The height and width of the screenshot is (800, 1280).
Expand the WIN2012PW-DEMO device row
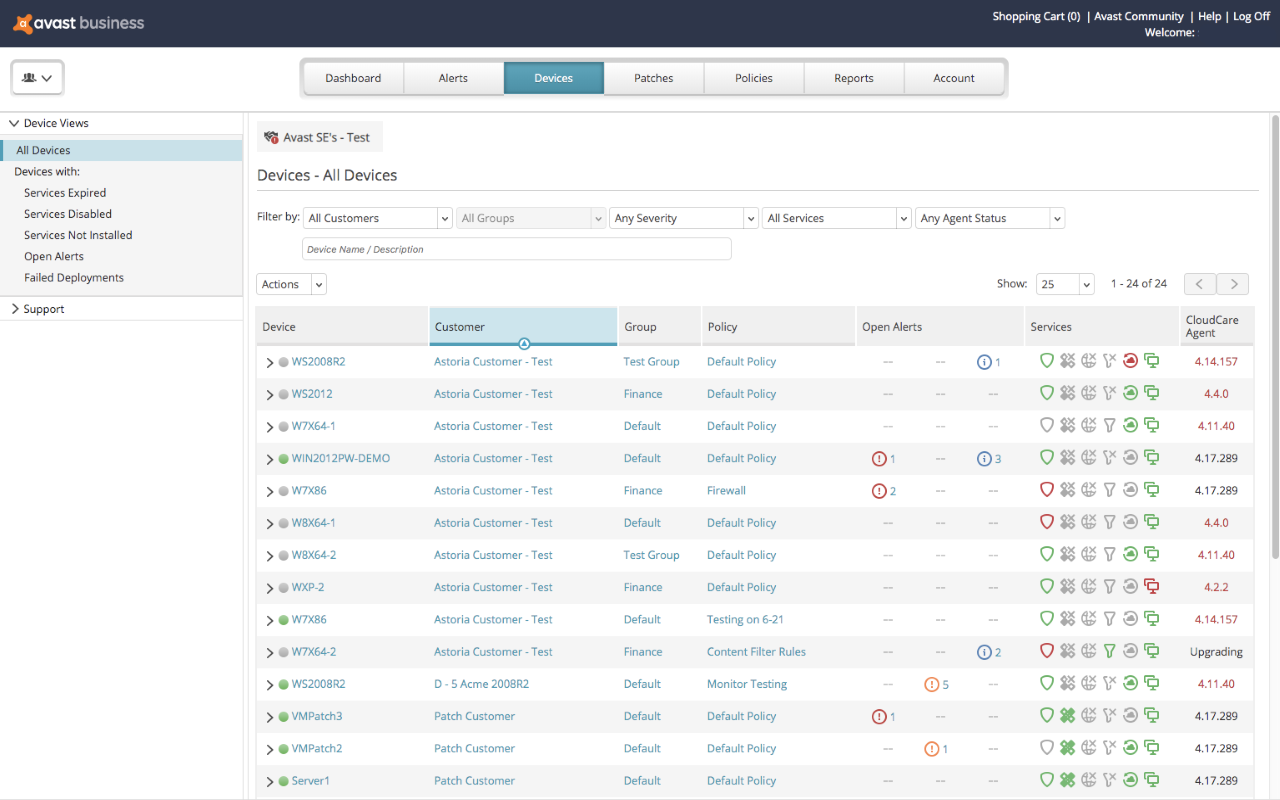pyautogui.click(x=270, y=459)
